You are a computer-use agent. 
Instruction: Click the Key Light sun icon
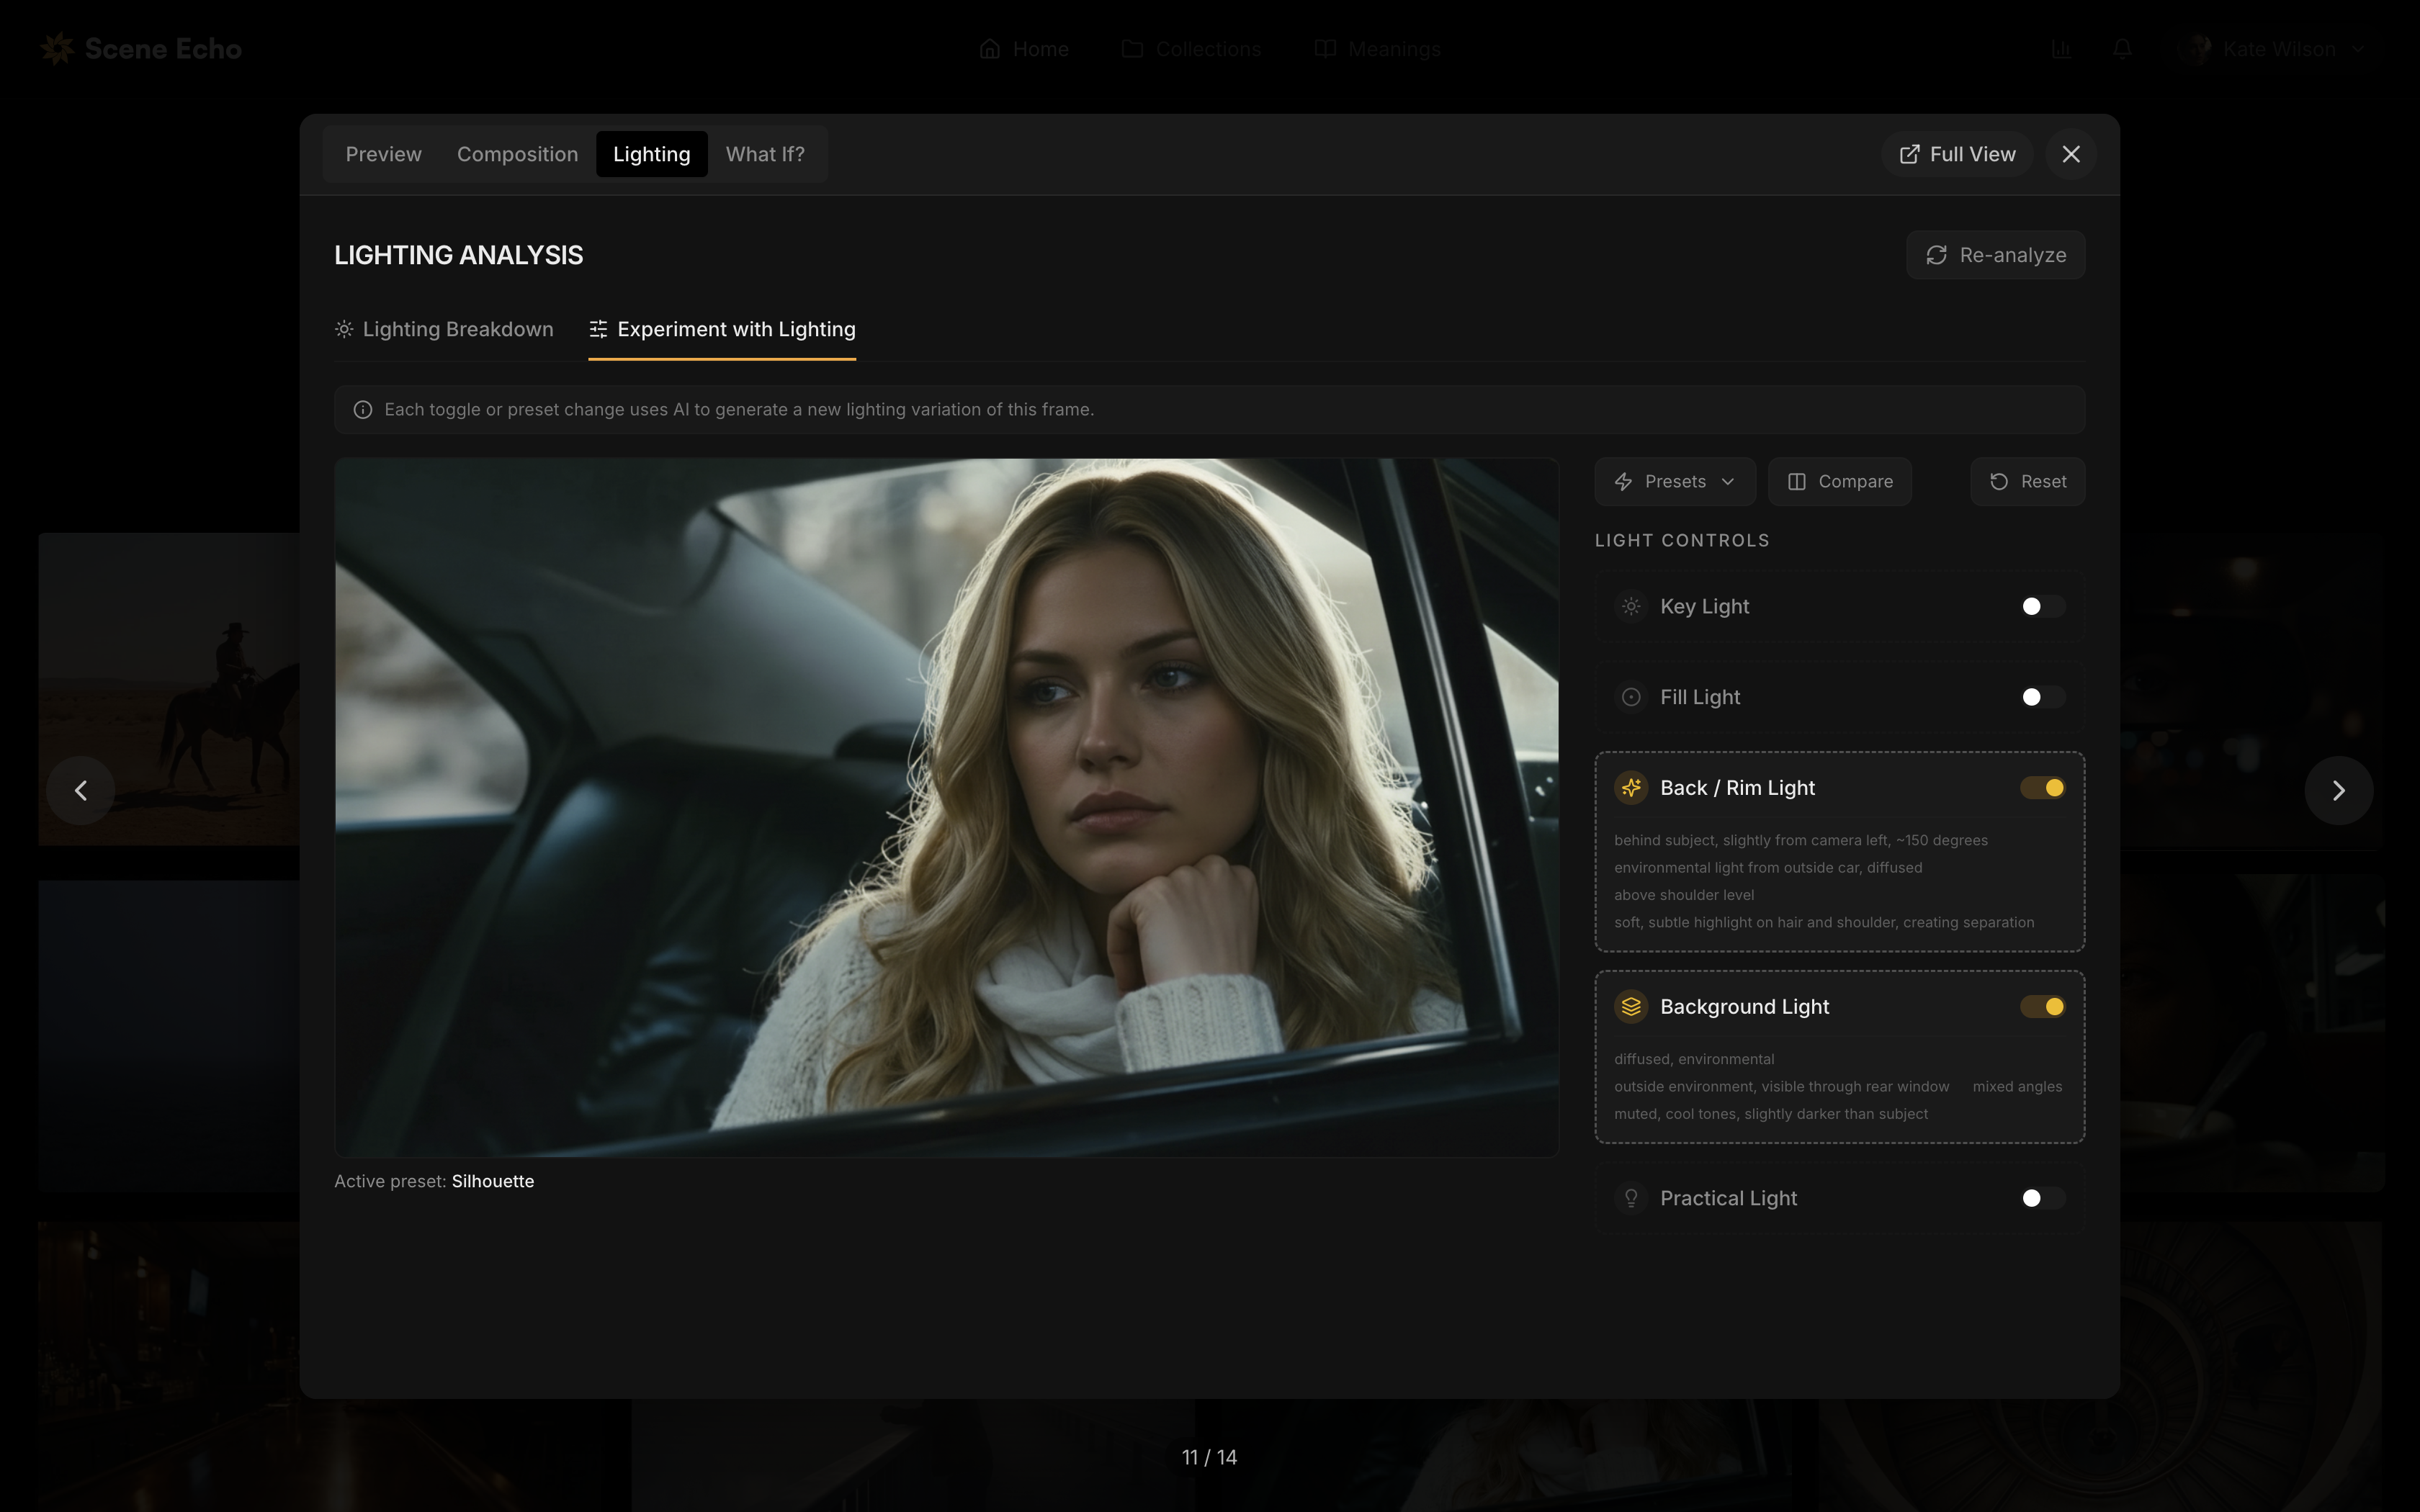(x=1631, y=606)
